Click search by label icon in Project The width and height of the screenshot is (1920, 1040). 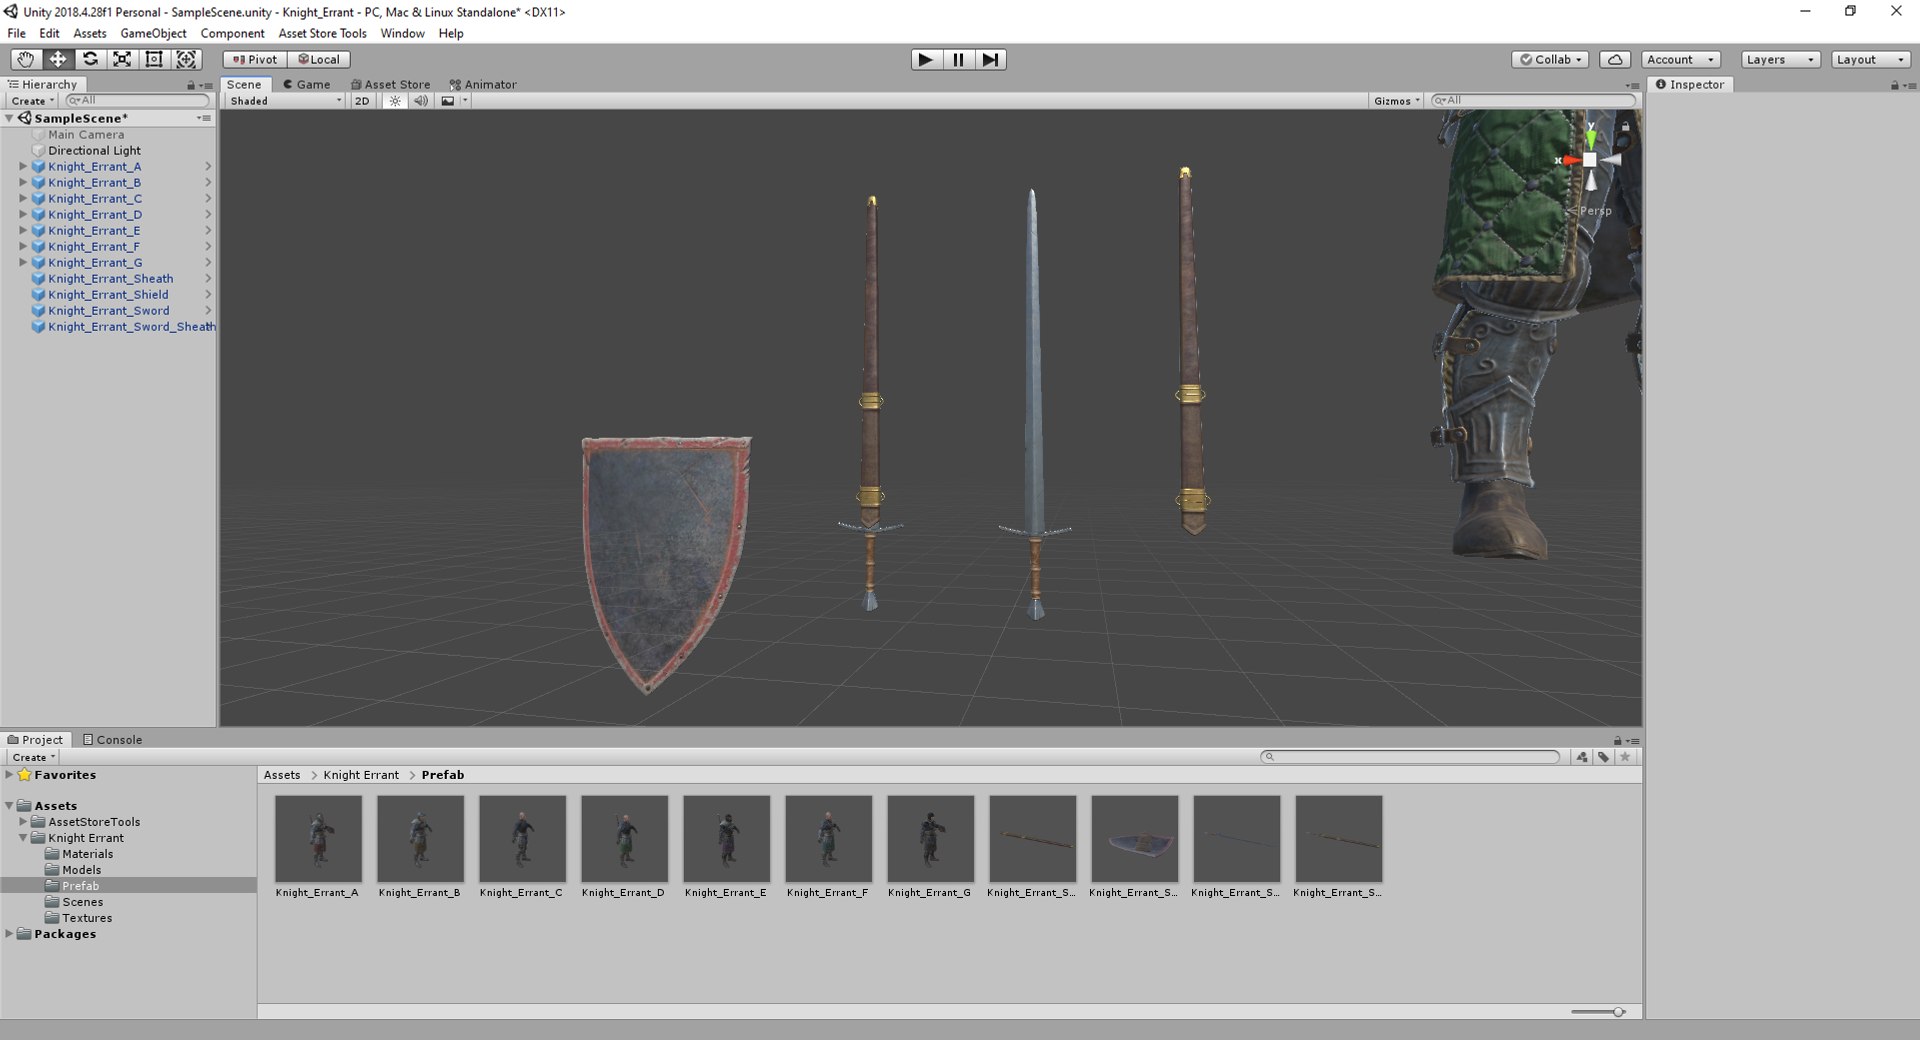pos(1604,757)
